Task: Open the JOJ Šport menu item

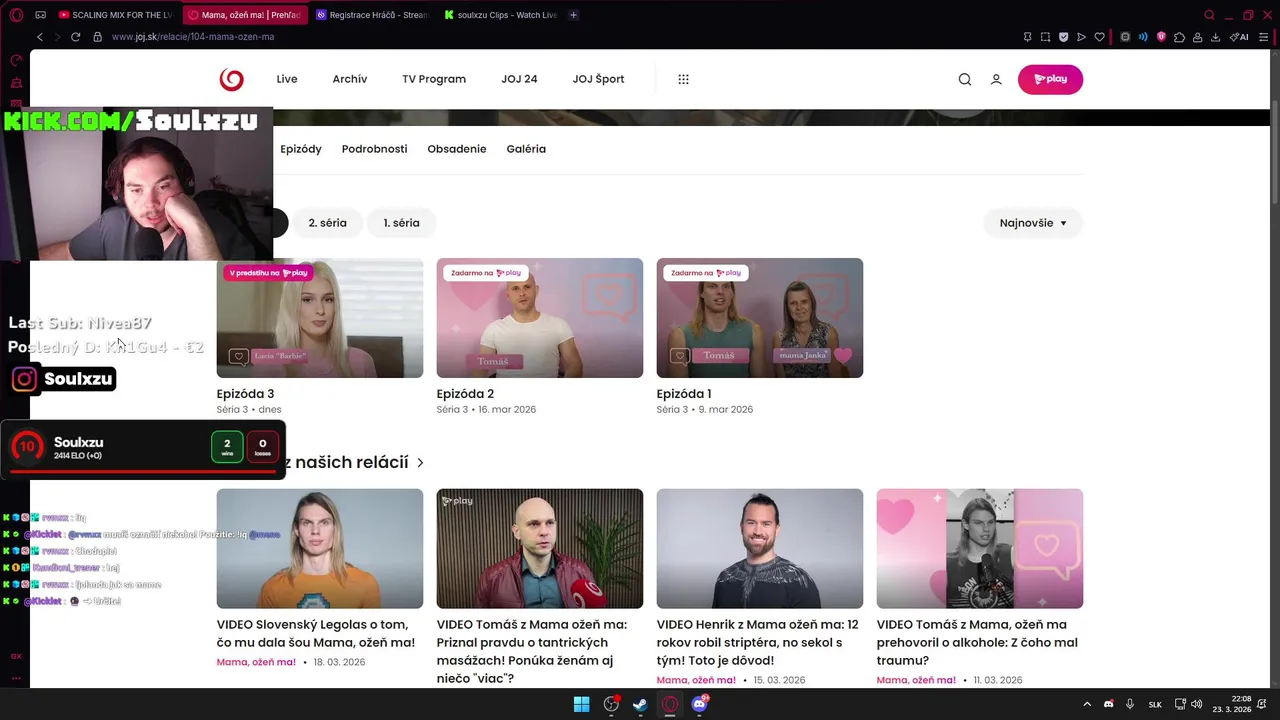Action: coord(598,79)
